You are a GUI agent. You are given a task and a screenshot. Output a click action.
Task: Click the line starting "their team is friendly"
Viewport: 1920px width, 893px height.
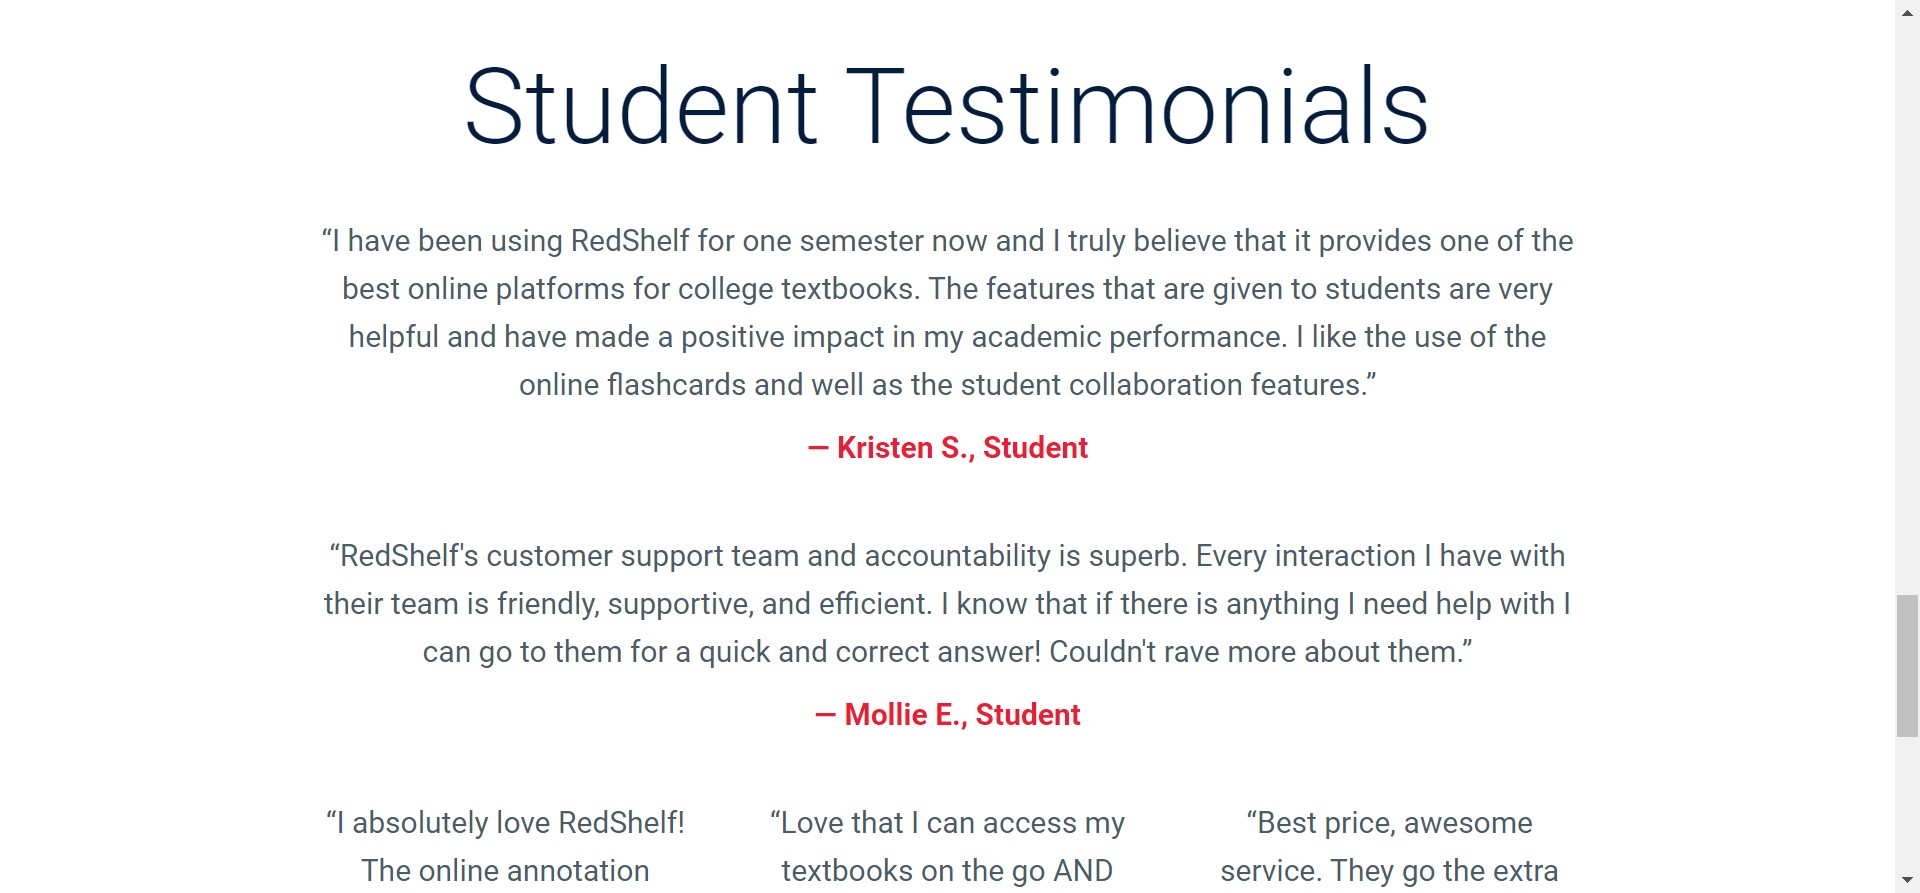[947, 604]
